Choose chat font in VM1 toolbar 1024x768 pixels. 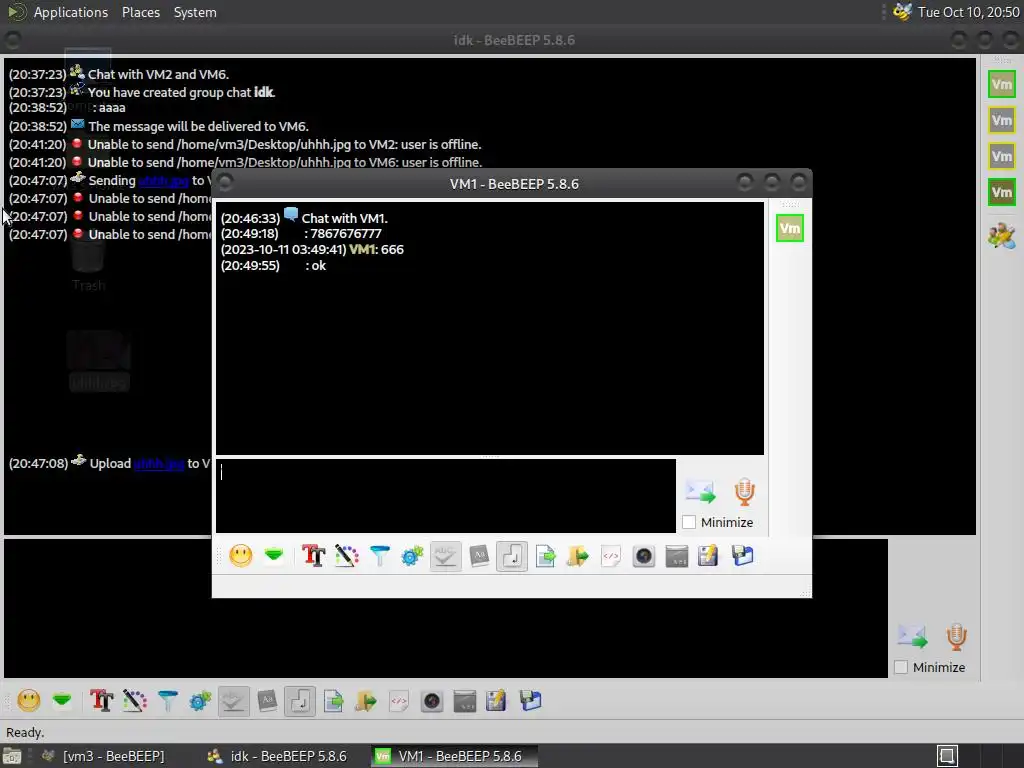coord(313,556)
